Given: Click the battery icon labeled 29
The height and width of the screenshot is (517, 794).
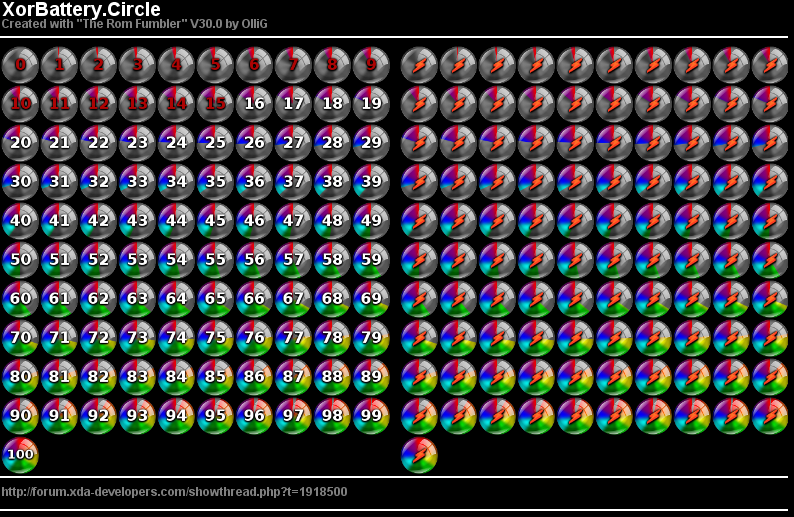Looking at the screenshot, I should (371, 143).
